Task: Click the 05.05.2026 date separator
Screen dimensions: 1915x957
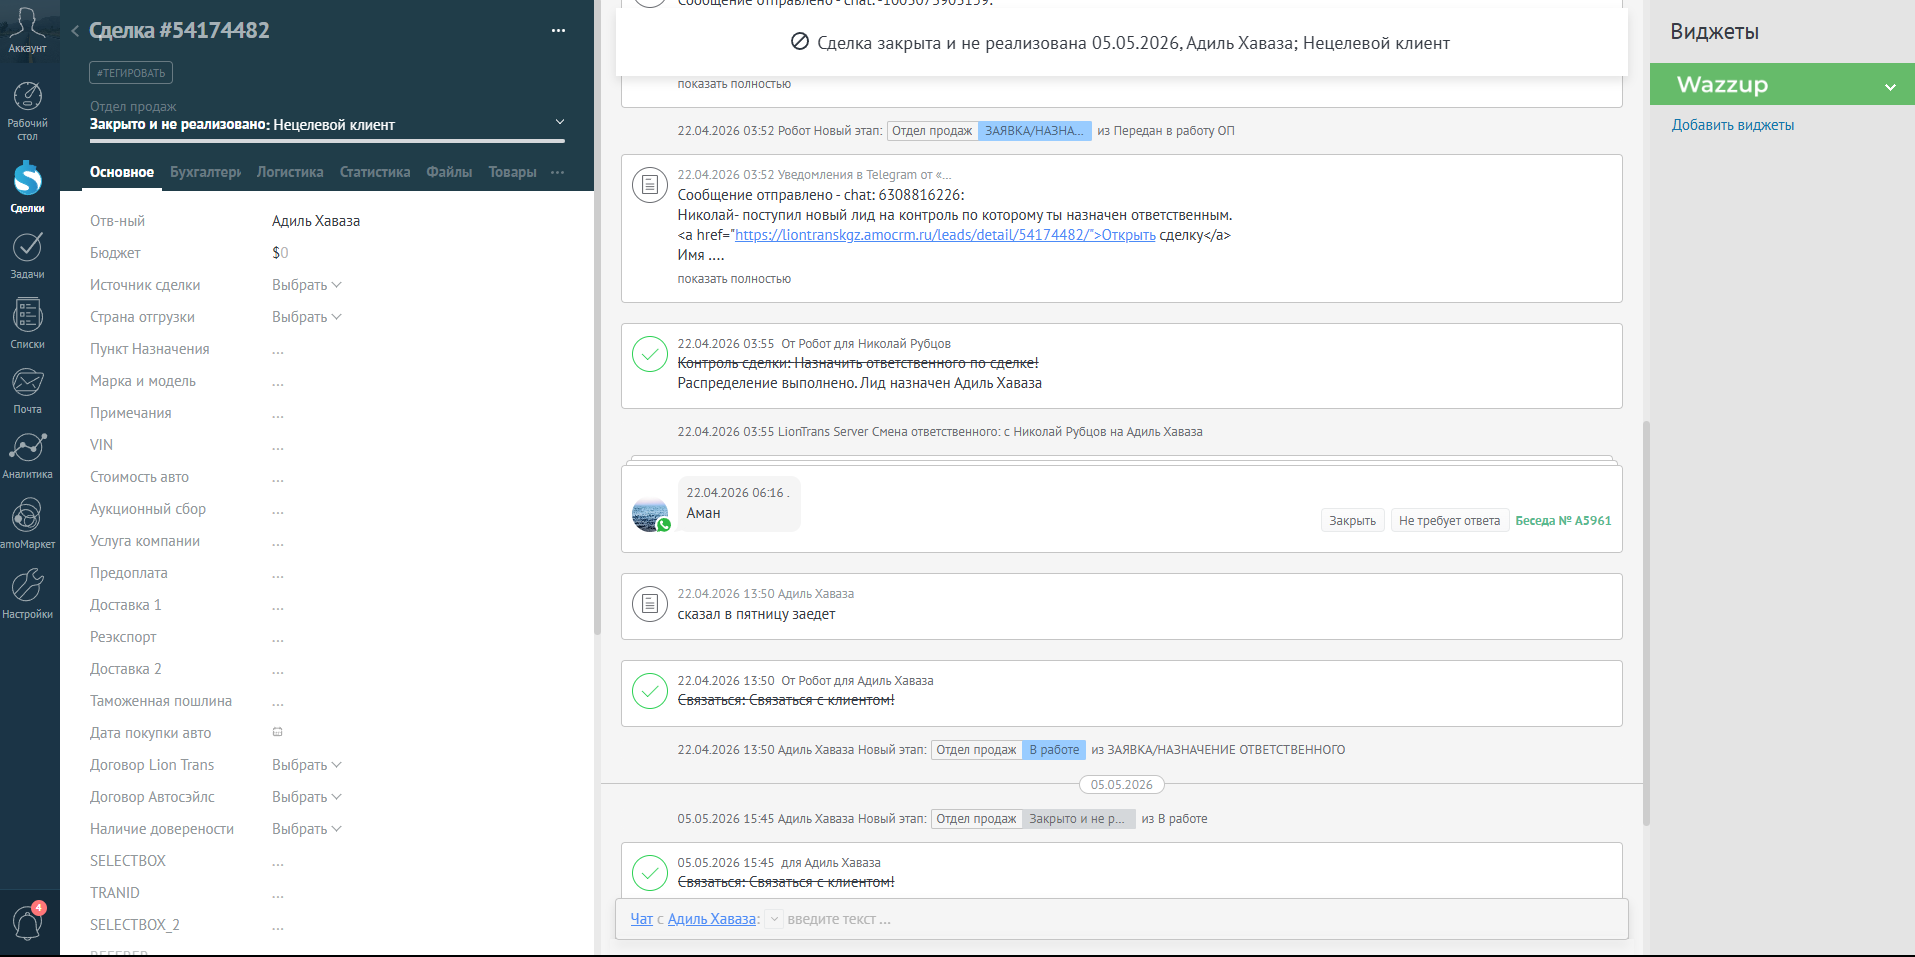Action: (x=1121, y=785)
